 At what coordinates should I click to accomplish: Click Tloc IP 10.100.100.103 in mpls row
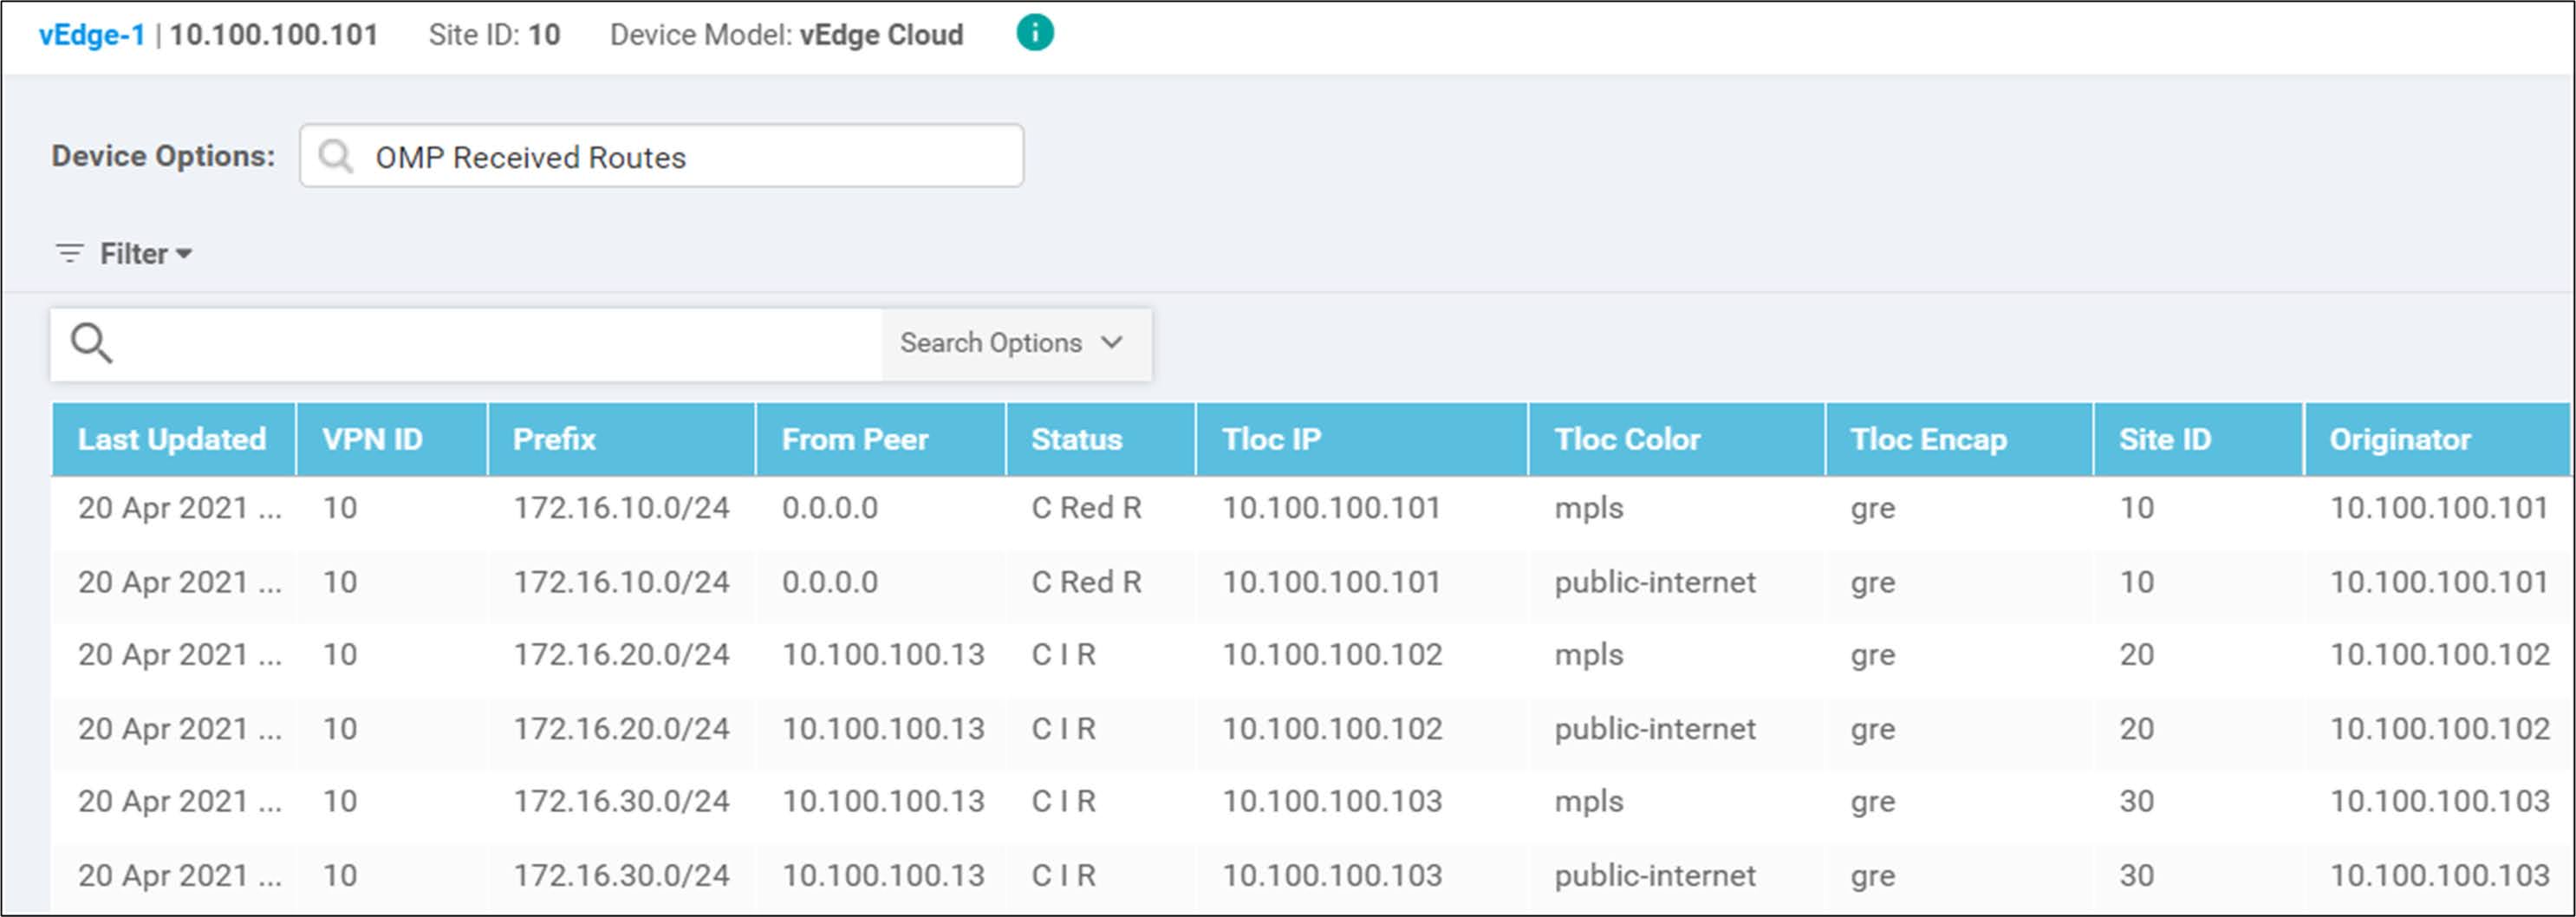(x=1332, y=801)
